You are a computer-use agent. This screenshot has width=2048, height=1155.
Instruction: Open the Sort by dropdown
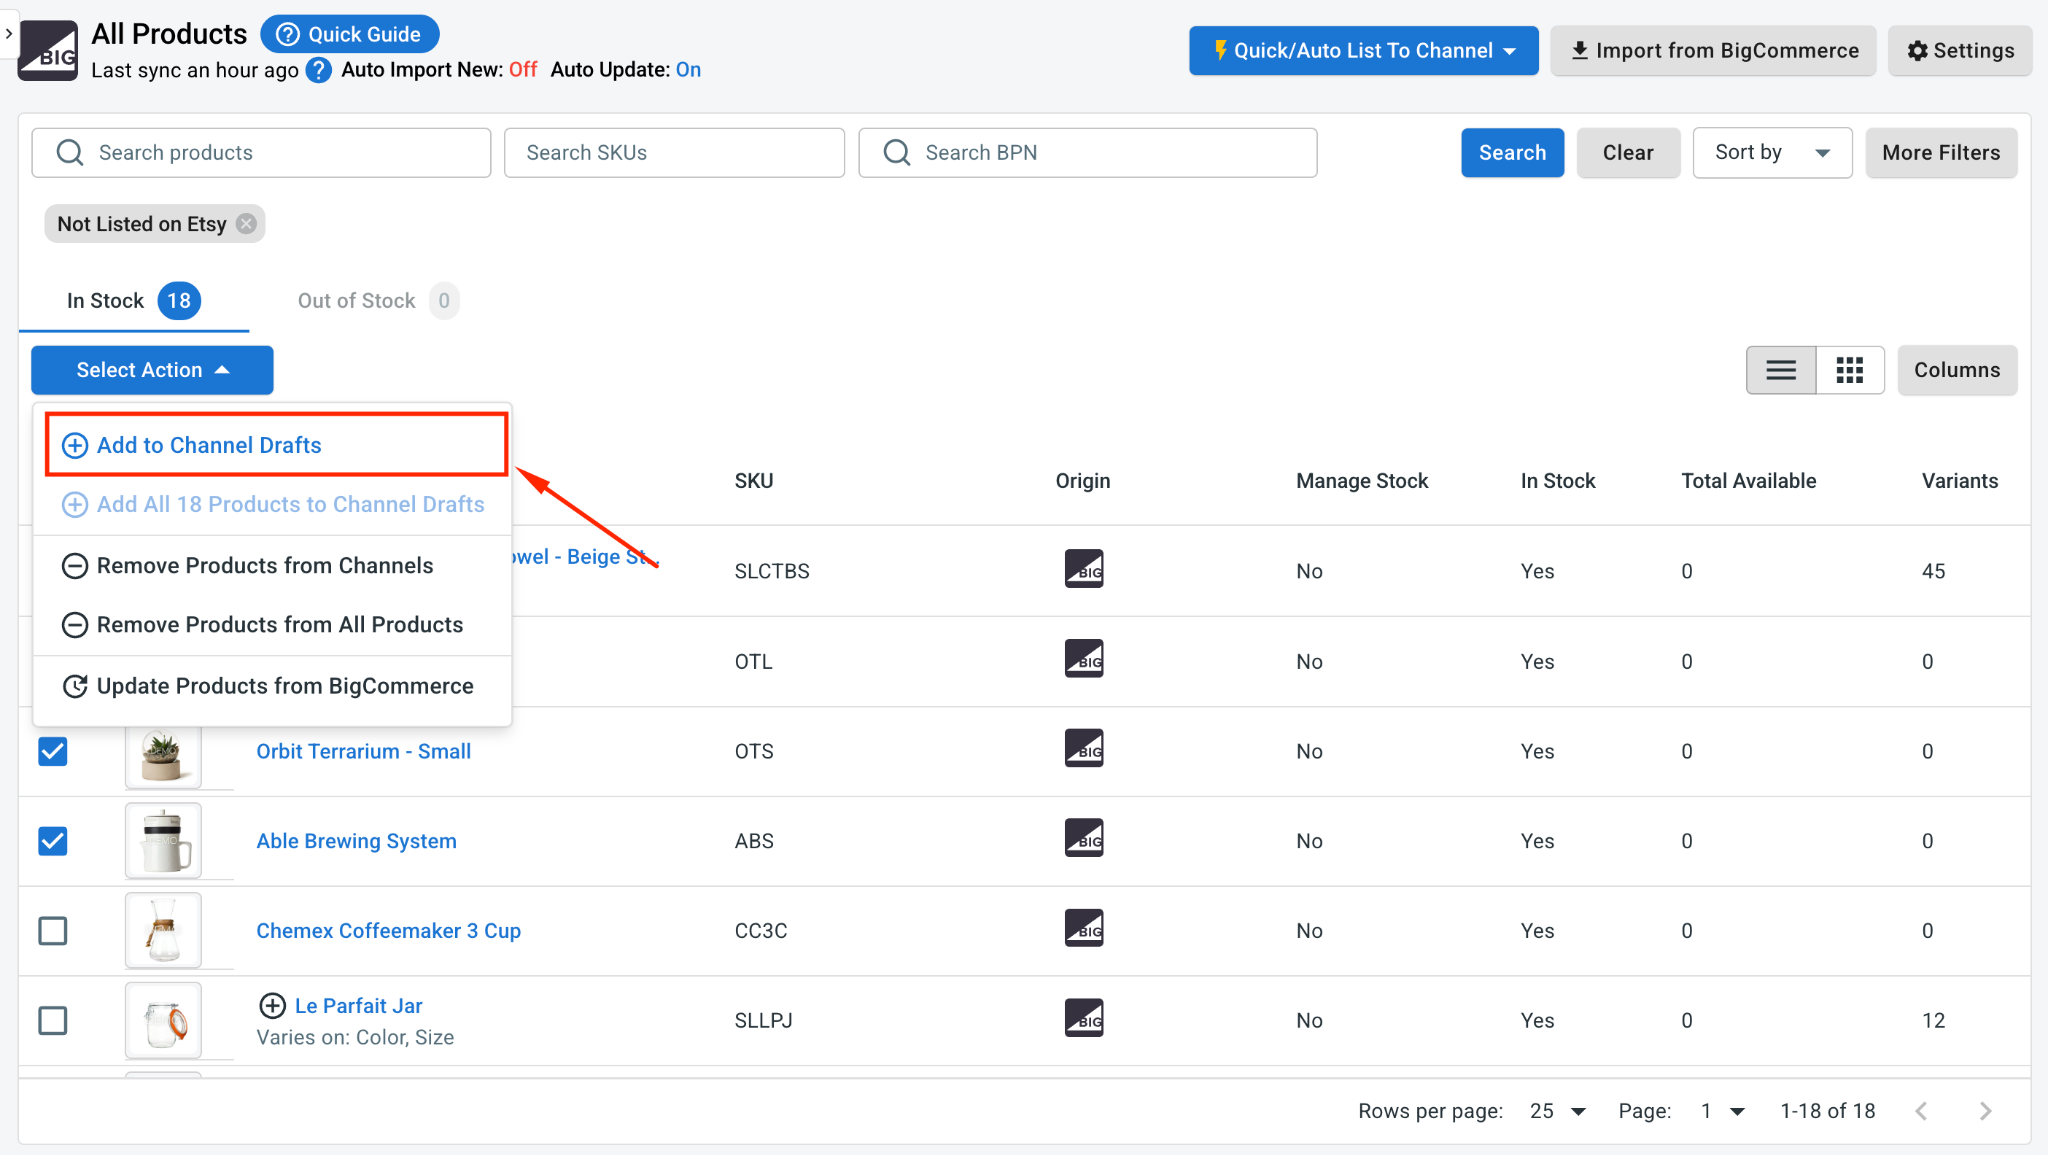tap(1772, 152)
